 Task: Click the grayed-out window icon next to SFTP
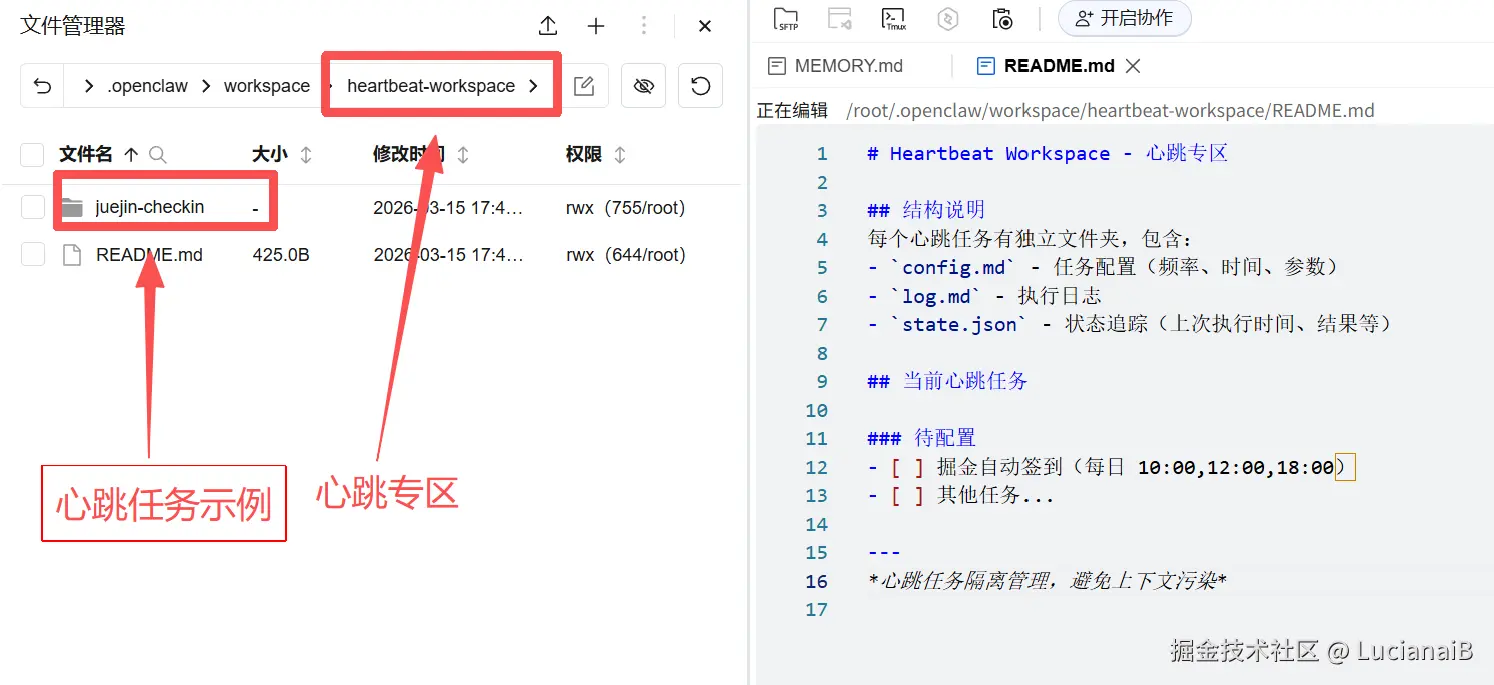840,18
